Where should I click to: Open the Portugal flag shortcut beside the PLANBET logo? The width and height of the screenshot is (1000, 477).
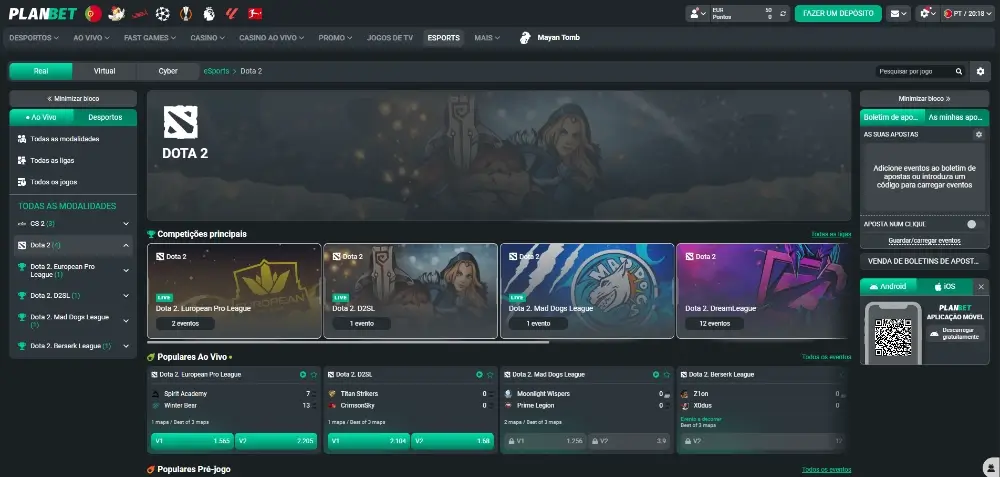(93, 13)
